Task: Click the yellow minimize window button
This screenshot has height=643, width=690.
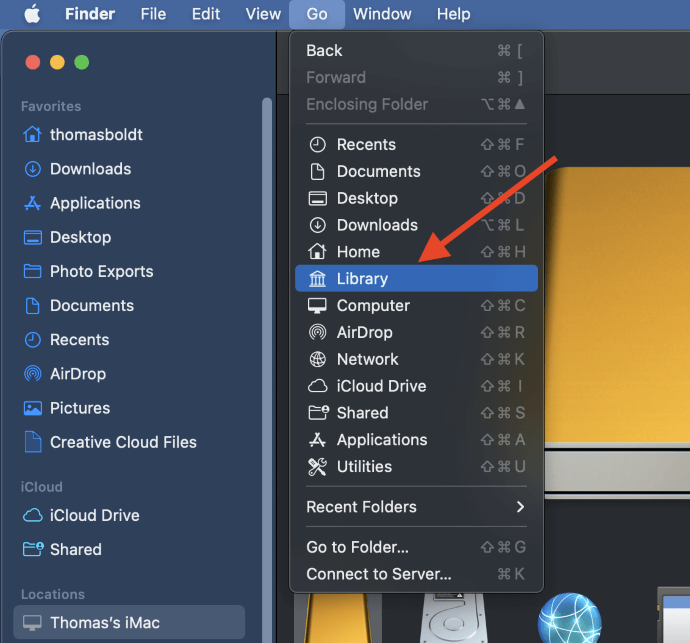Action: coord(57,62)
